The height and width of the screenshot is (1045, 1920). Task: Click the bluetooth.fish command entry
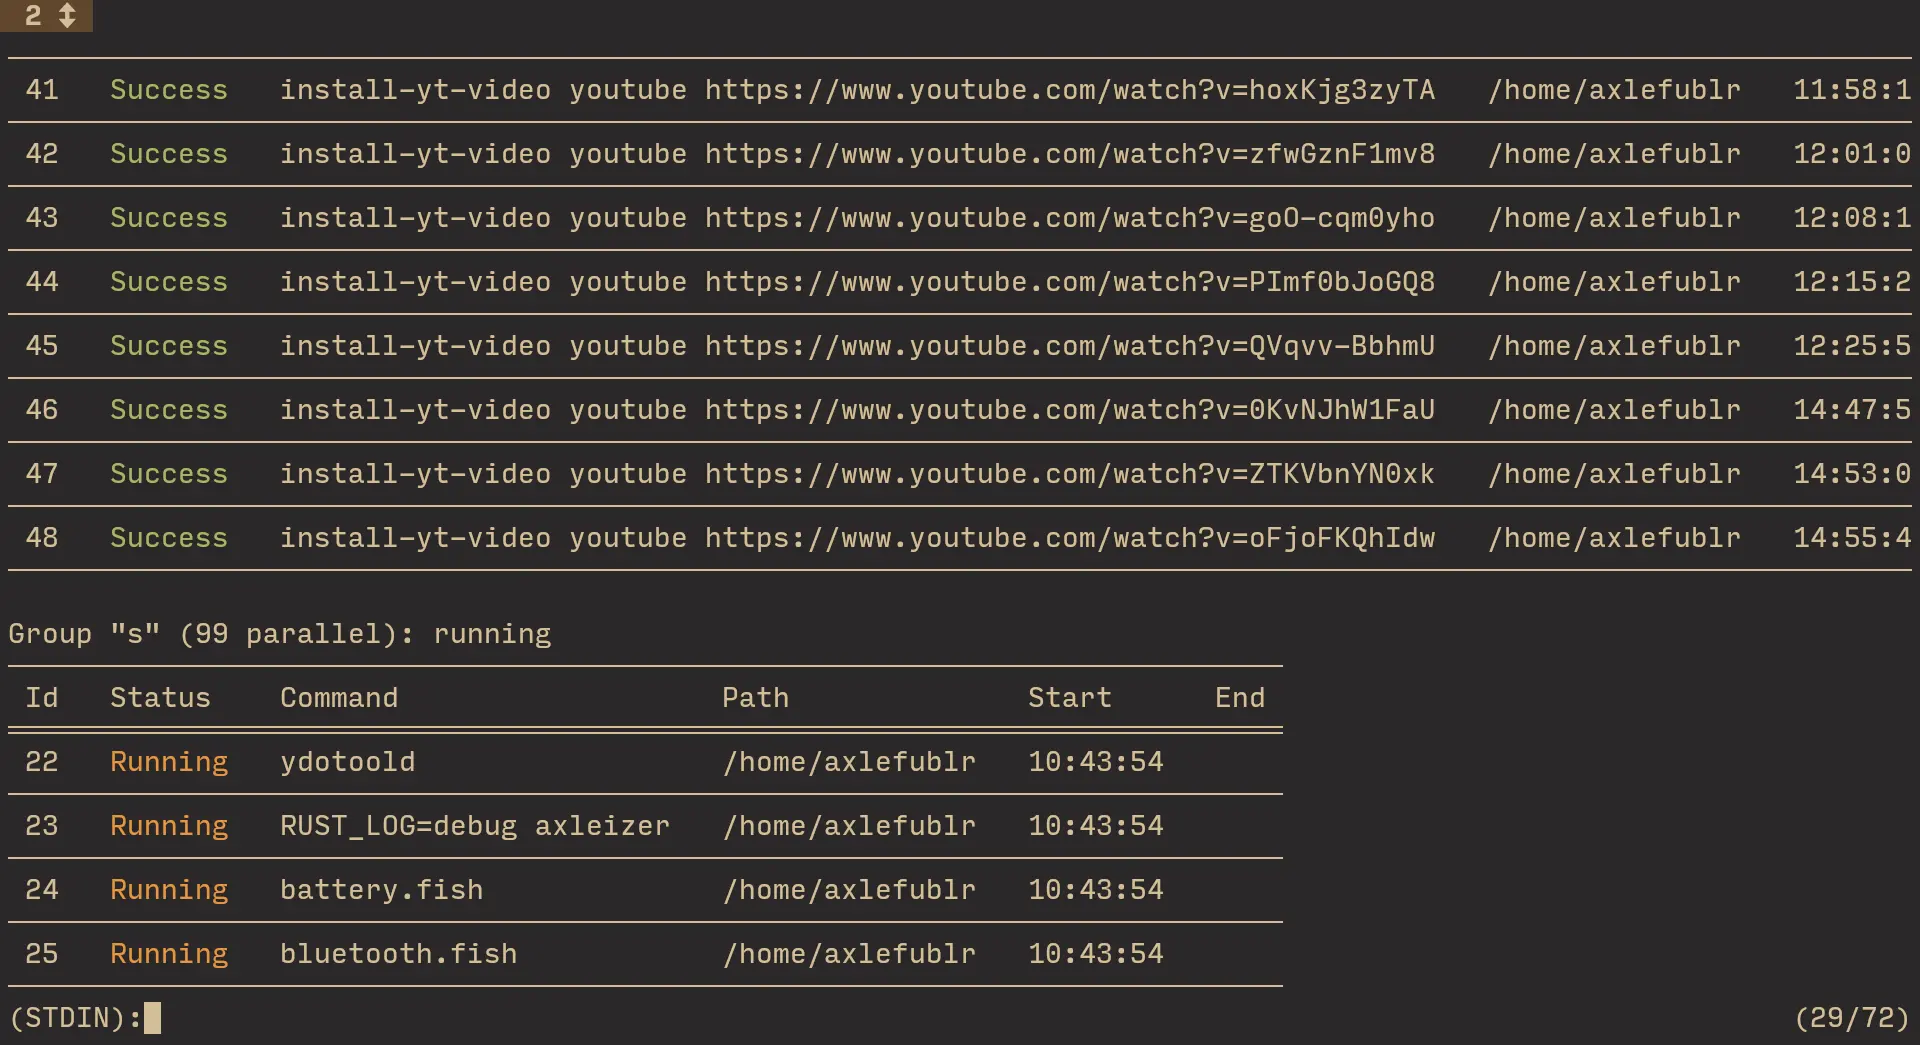coord(398,954)
